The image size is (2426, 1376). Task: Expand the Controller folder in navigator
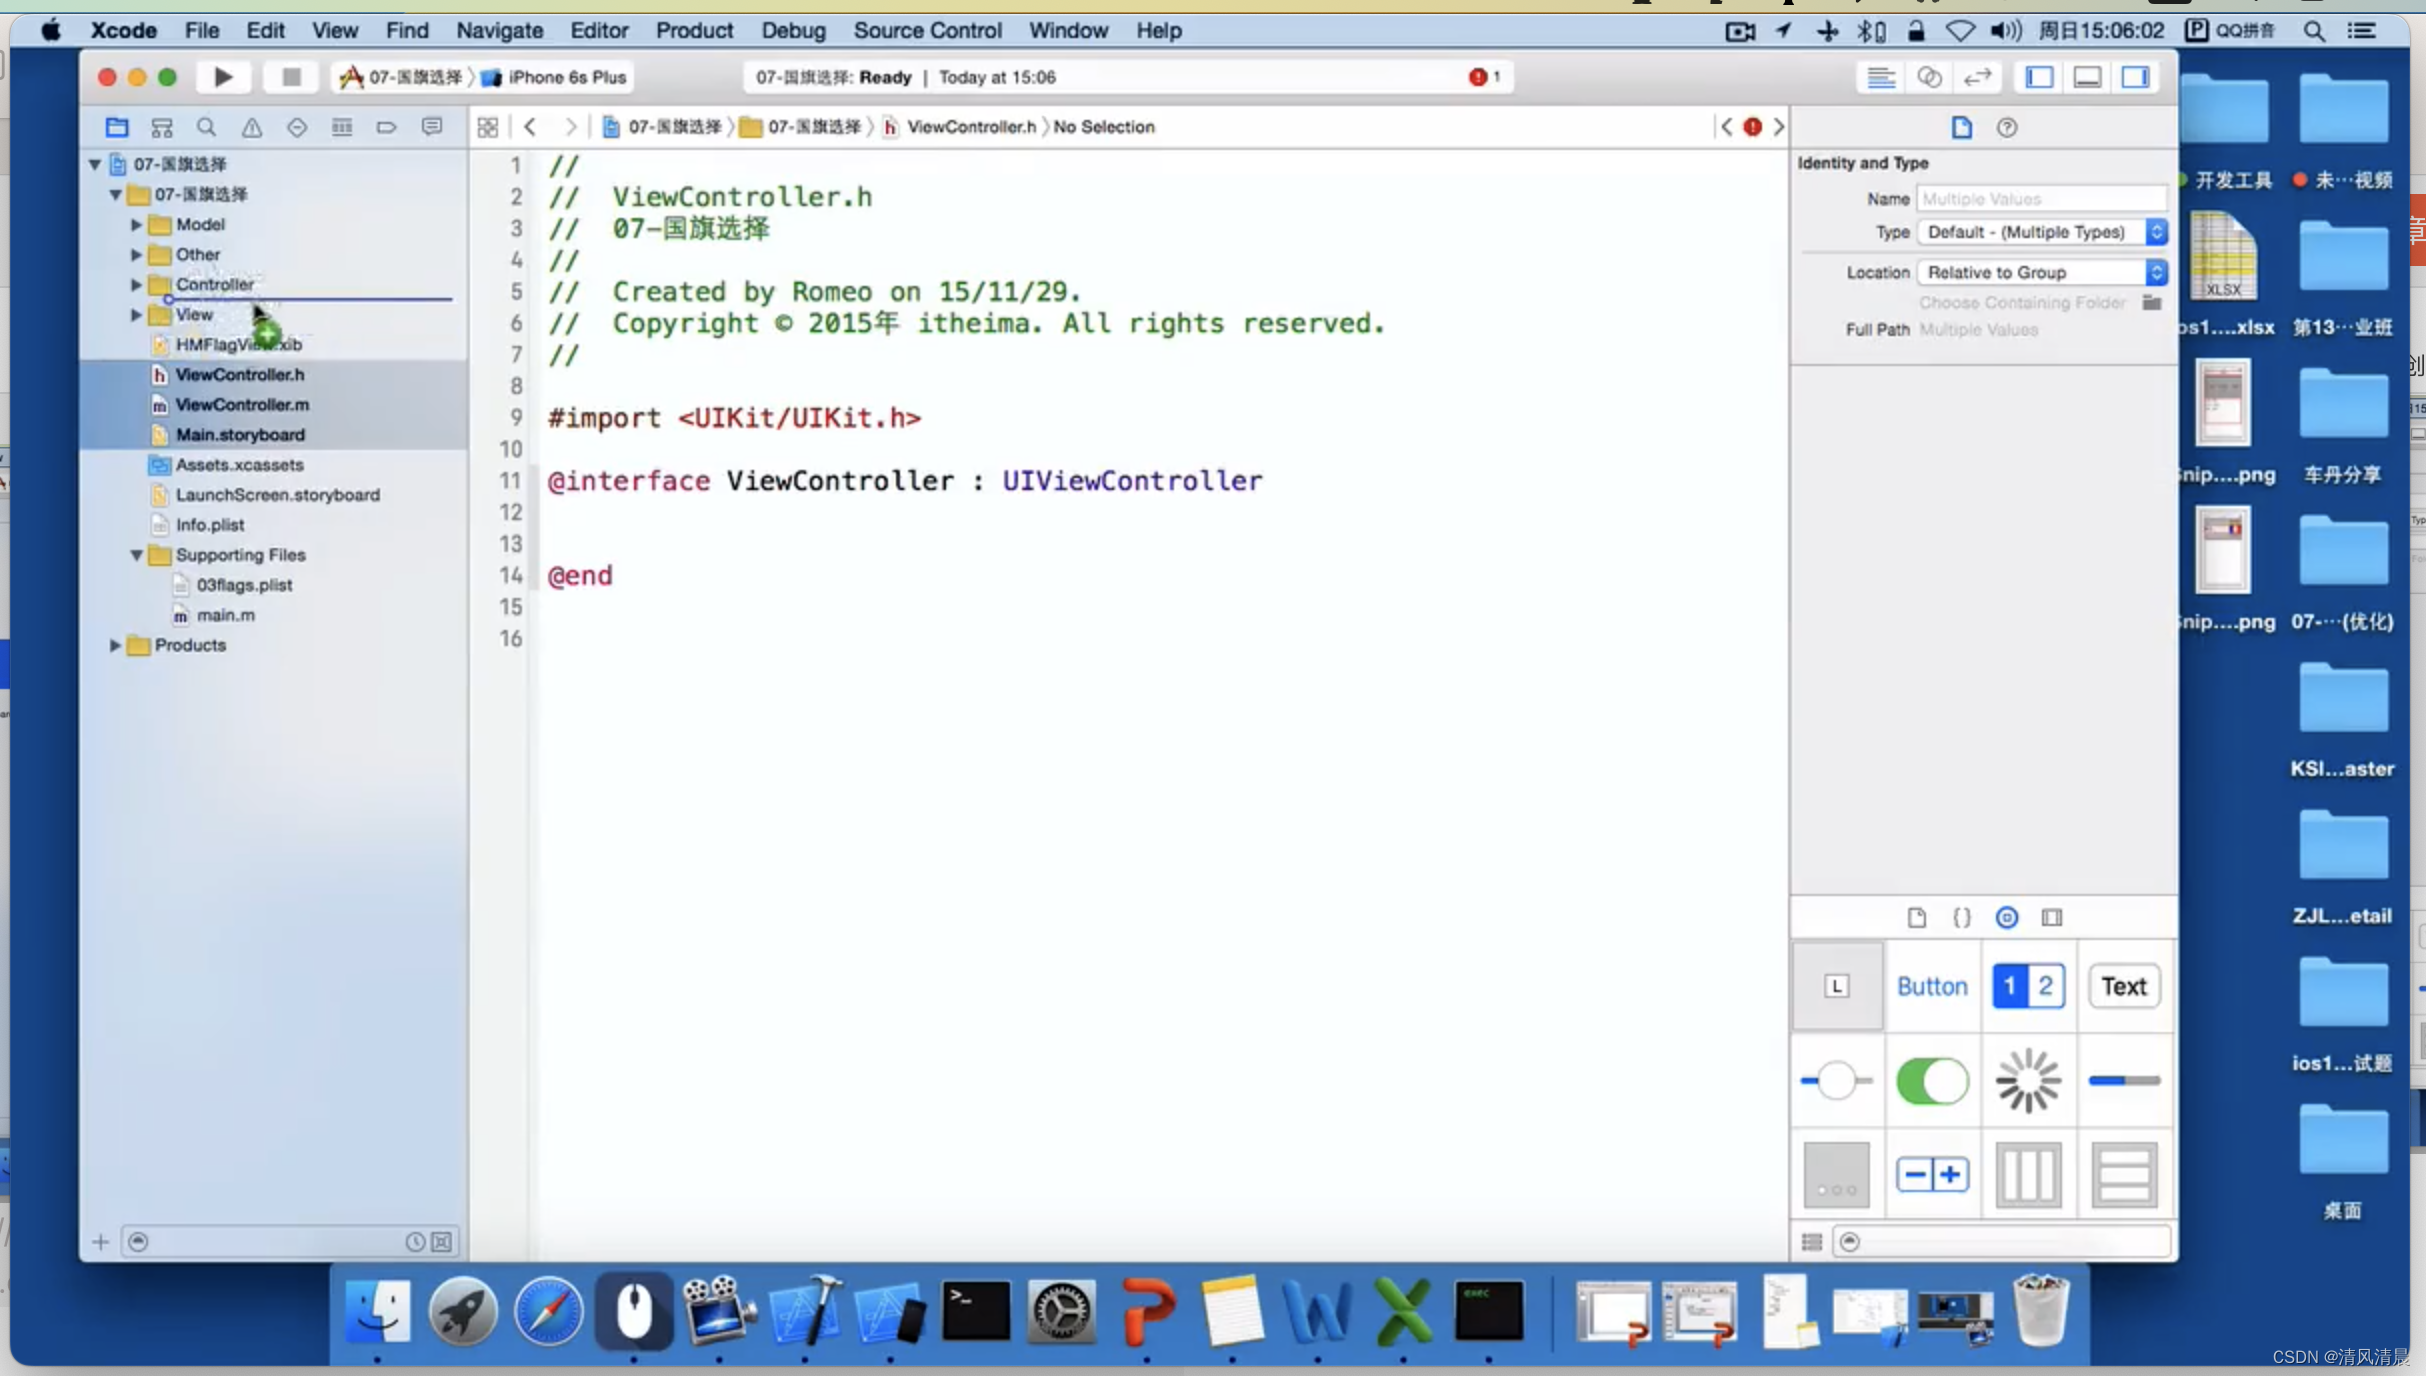pyautogui.click(x=137, y=283)
